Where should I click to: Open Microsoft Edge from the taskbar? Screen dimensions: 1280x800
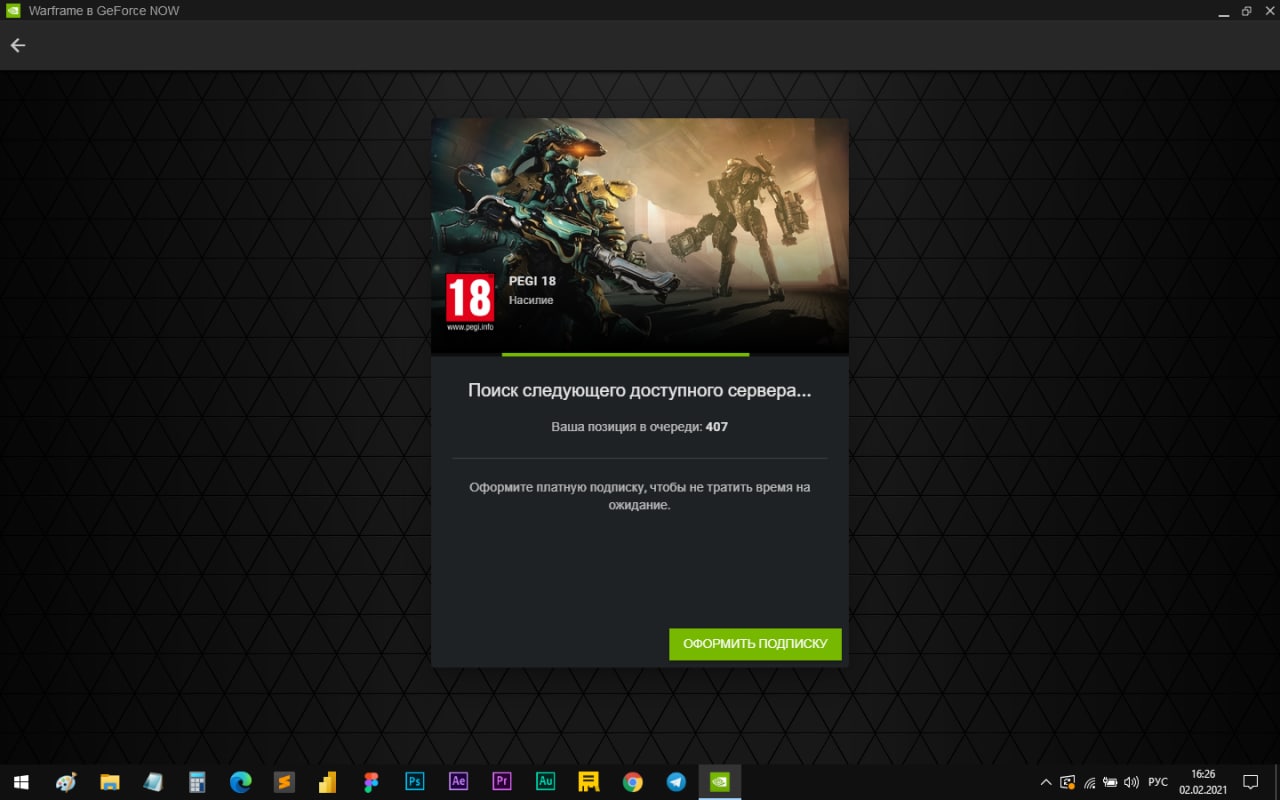[x=240, y=782]
